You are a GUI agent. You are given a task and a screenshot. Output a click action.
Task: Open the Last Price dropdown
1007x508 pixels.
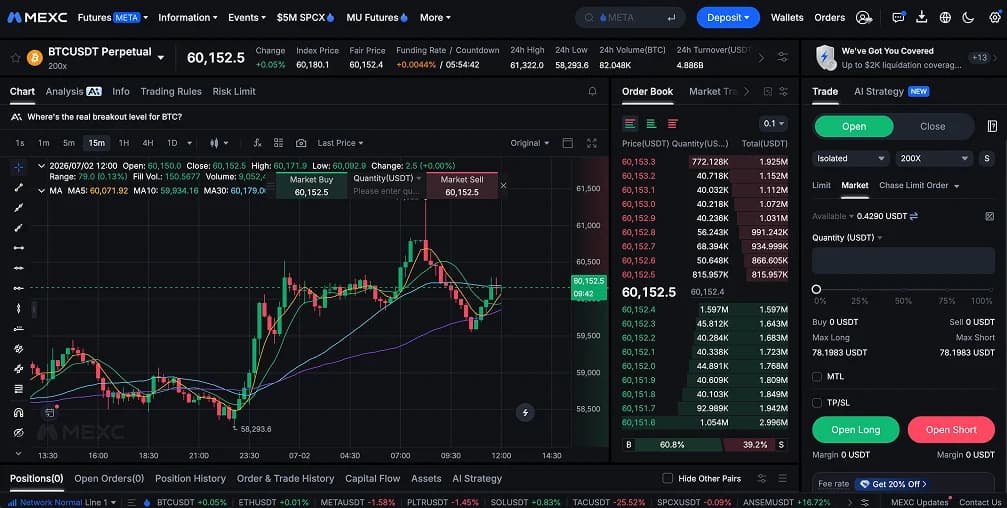340,143
